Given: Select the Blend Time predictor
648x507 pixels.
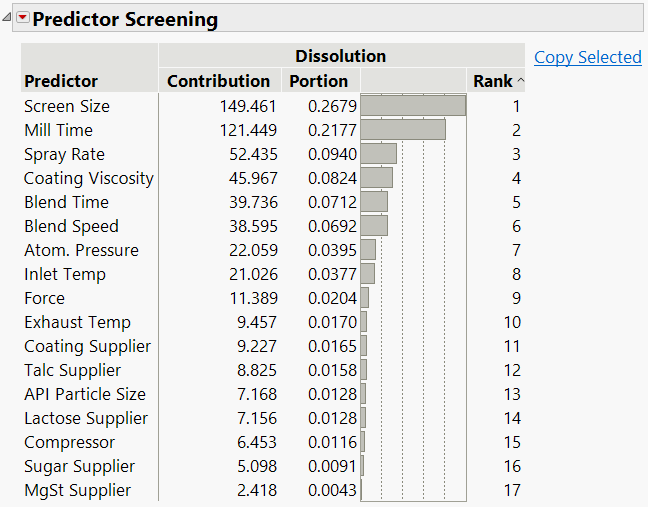Looking at the screenshot, I should pyautogui.click(x=64, y=202).
